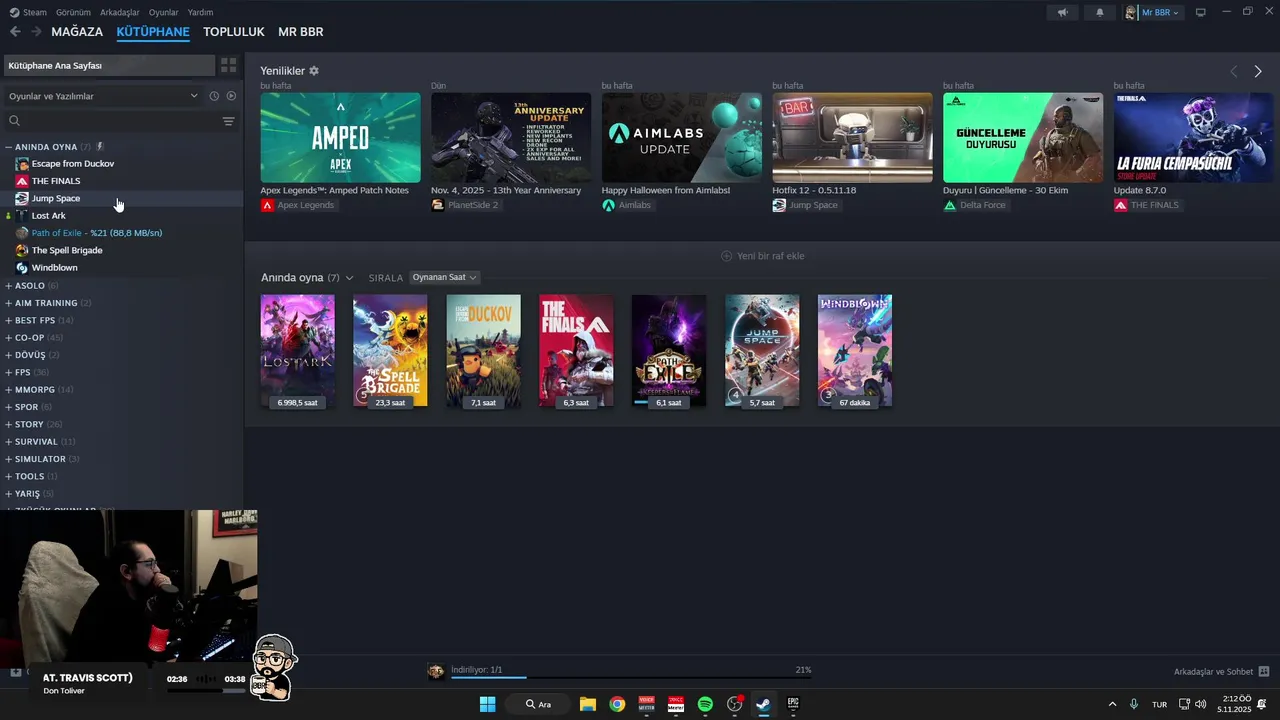Image resolution: width=1280 pixels, height=720 pixels.
Task: Open Google Chrome from taskbar
Action: tap(617, 704)
